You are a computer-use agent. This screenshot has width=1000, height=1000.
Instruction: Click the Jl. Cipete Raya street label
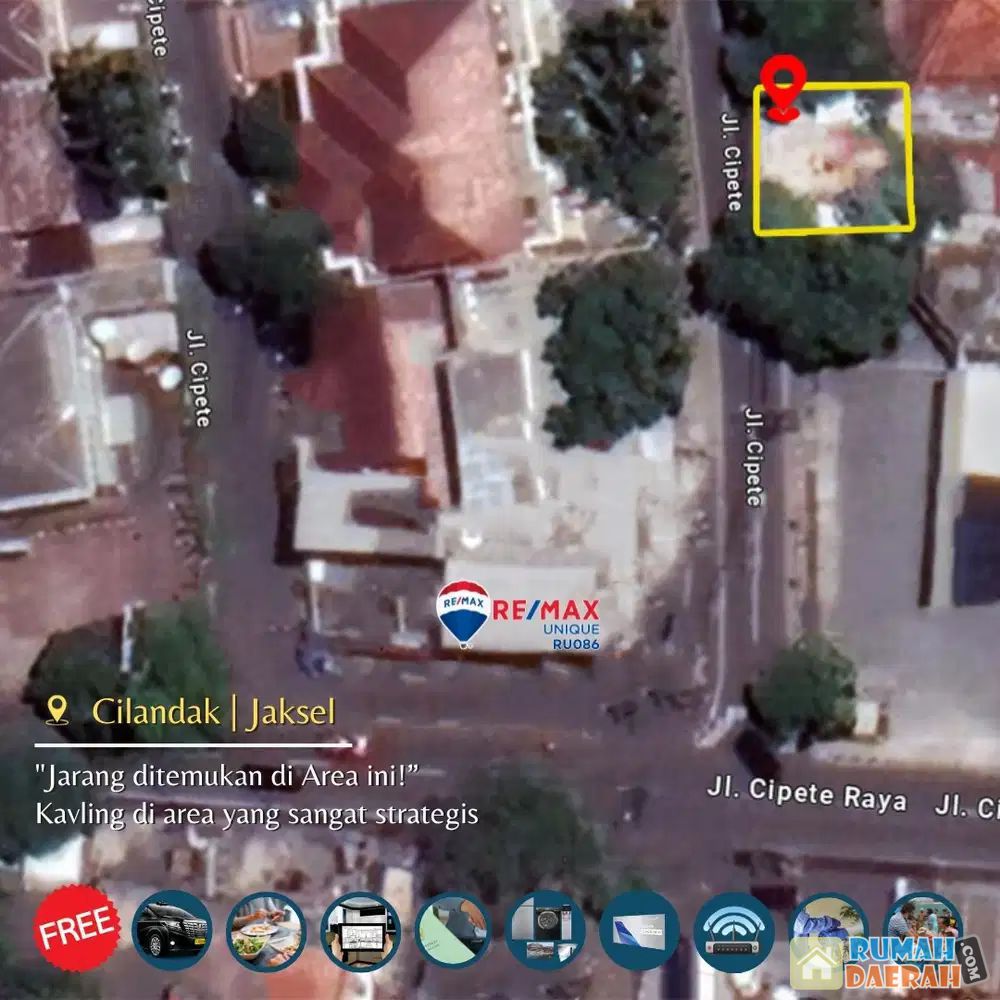coord(806,796)
